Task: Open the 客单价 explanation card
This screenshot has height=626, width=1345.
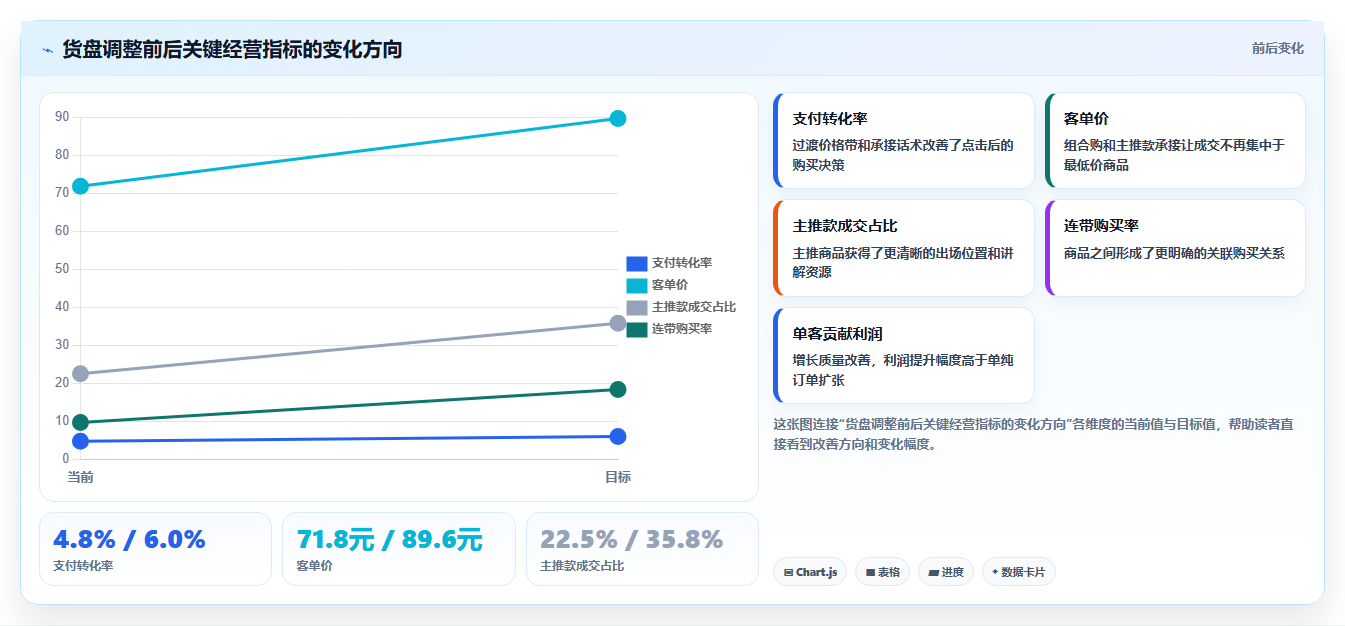Action: [1175, 141]
